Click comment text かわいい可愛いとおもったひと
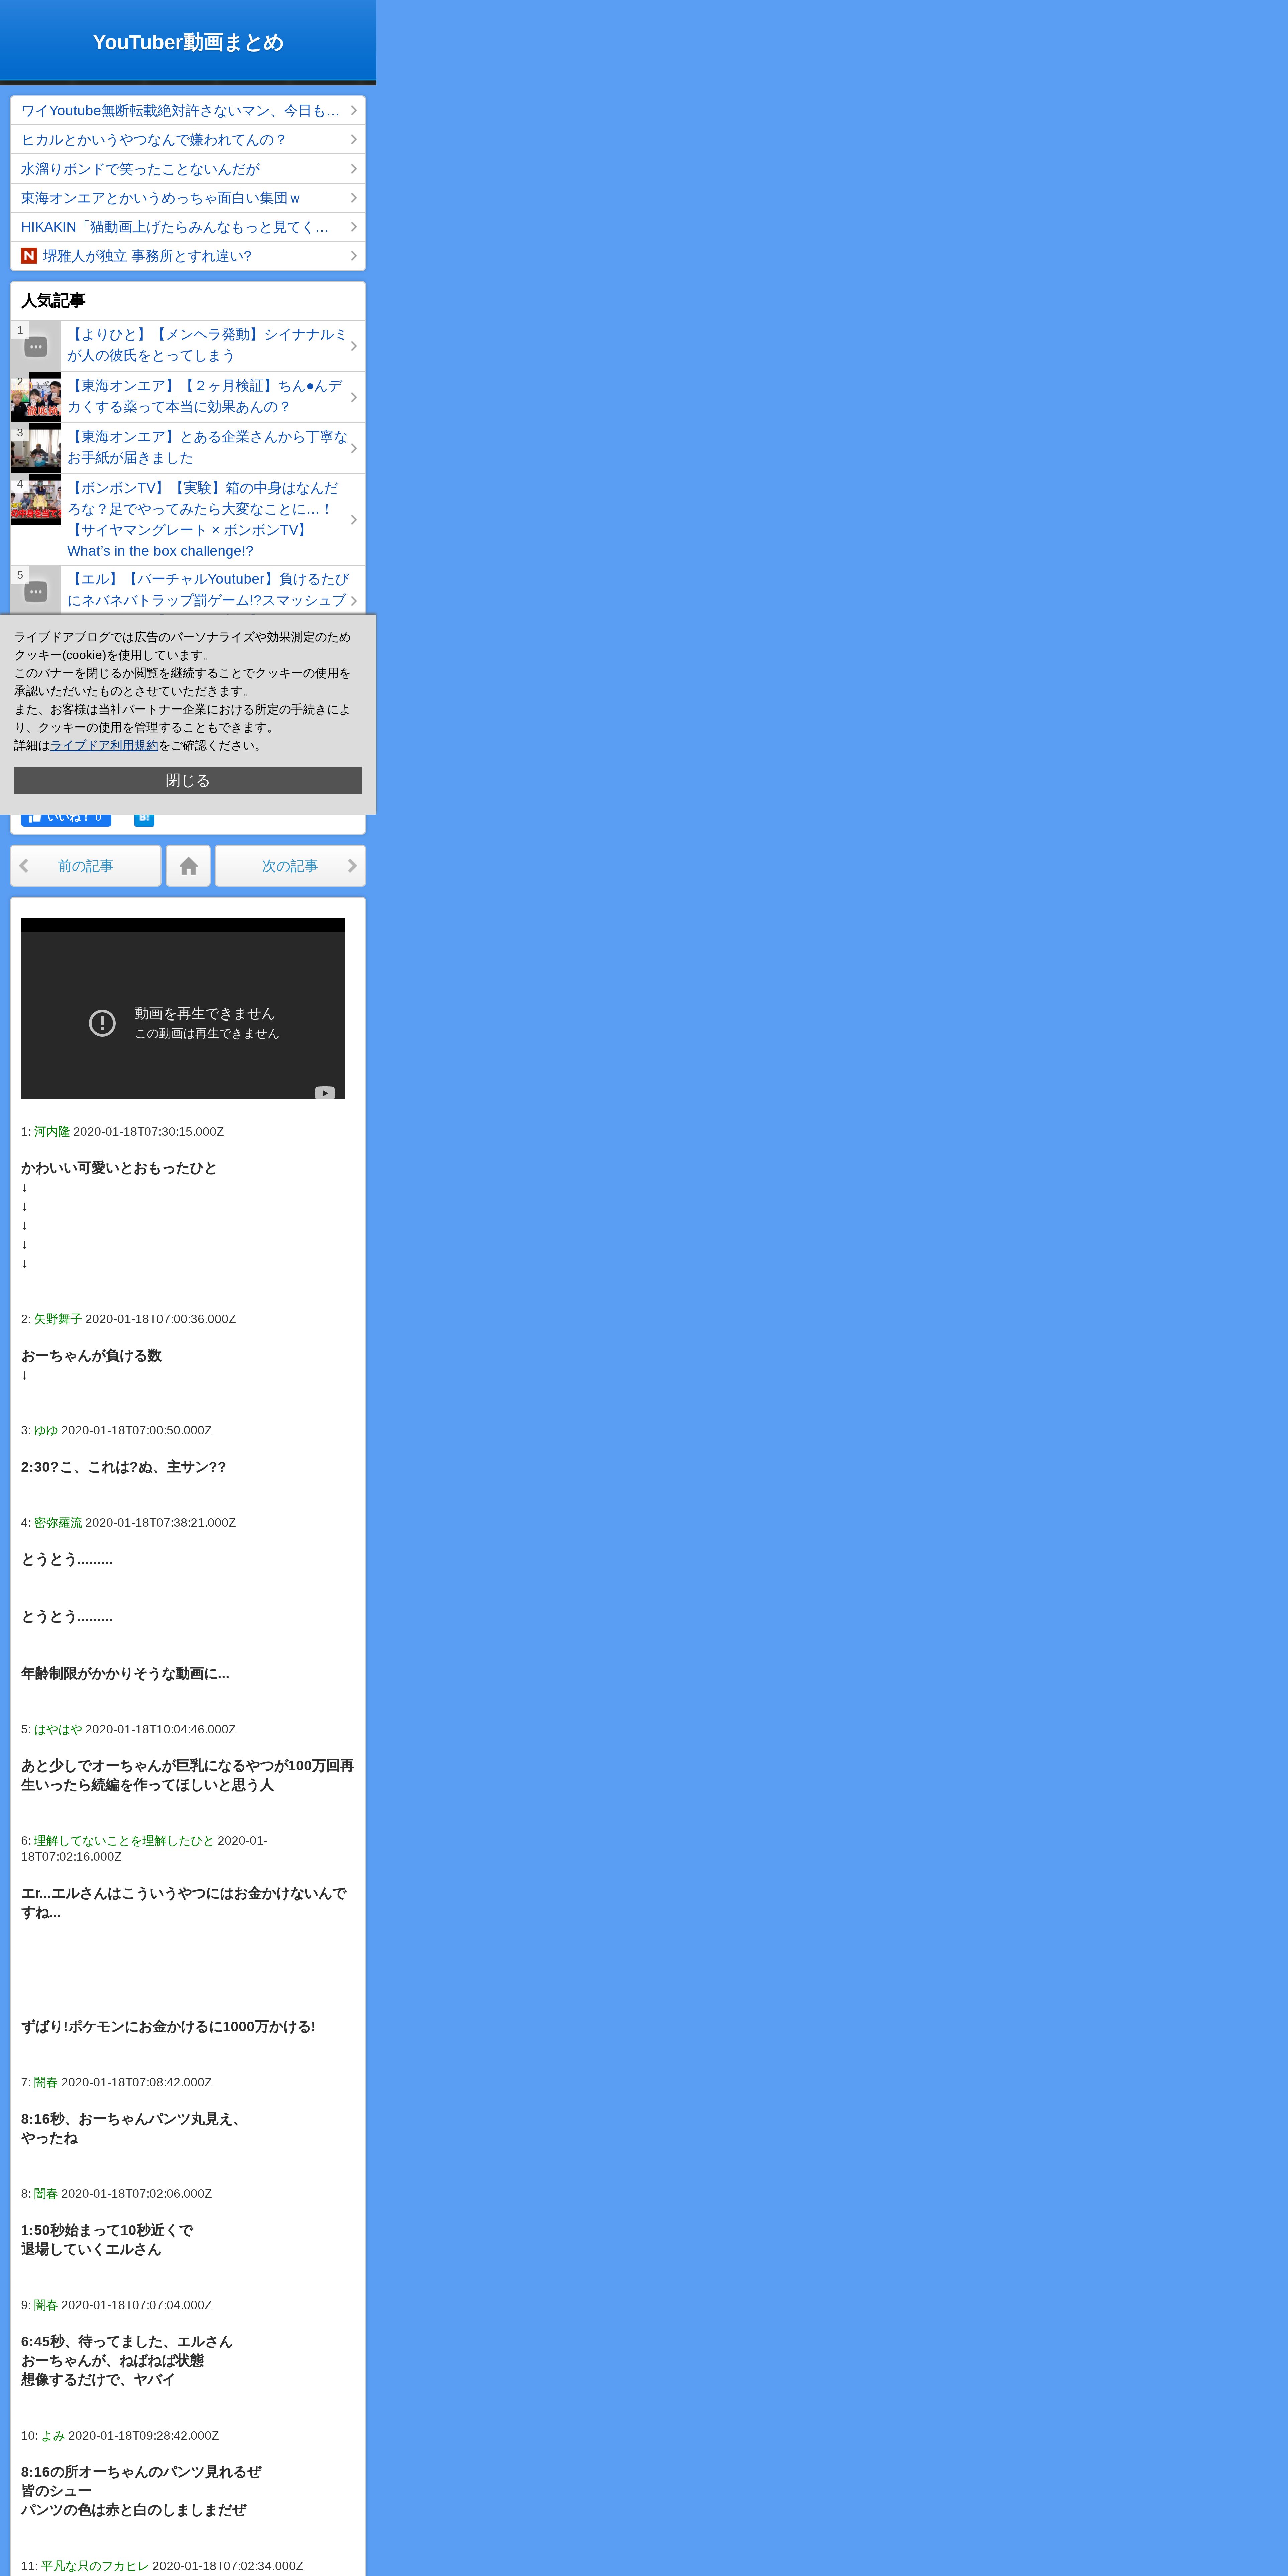The width and height of the screenshot is (1288, 2576). pos(119,1168)
